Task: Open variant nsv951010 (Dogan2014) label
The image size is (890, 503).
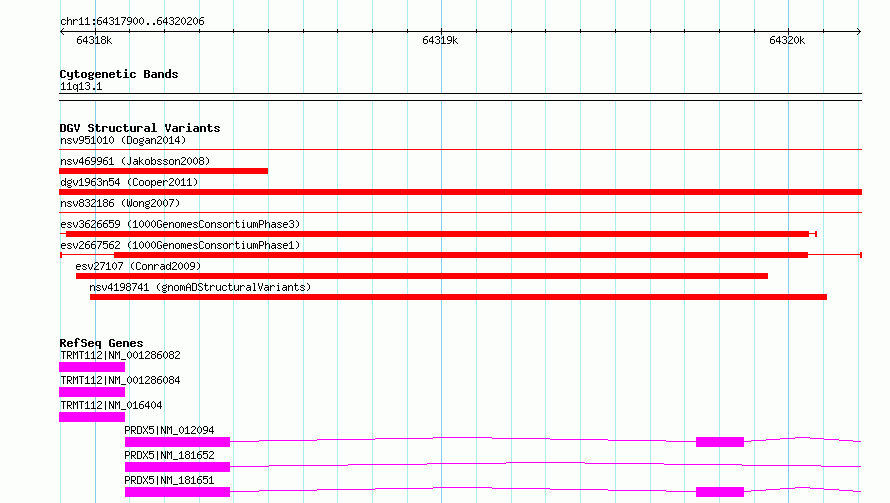Action: pos(123,140)
